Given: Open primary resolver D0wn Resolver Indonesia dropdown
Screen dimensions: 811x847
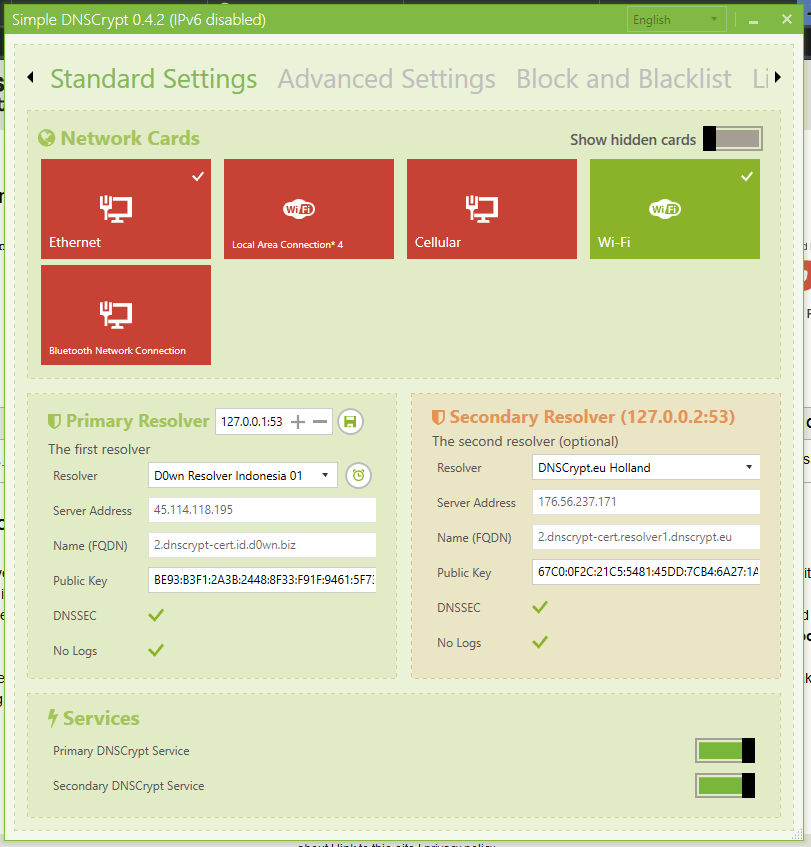Looking at the screenshot, I should (243, 475).
